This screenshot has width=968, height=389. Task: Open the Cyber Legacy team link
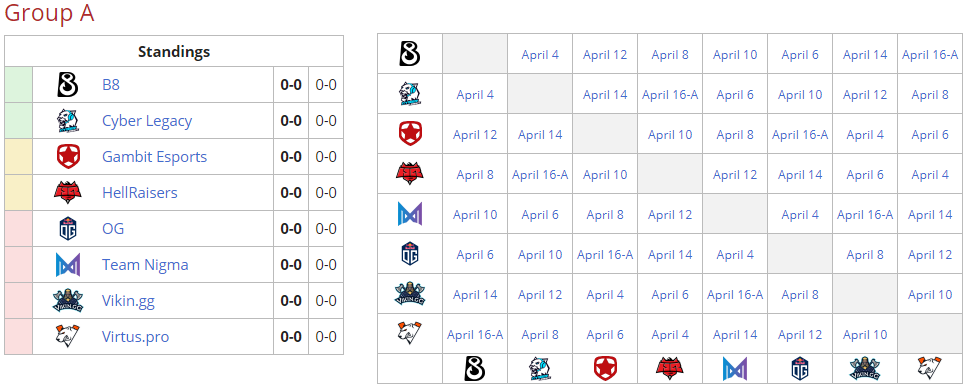(147, 121)
